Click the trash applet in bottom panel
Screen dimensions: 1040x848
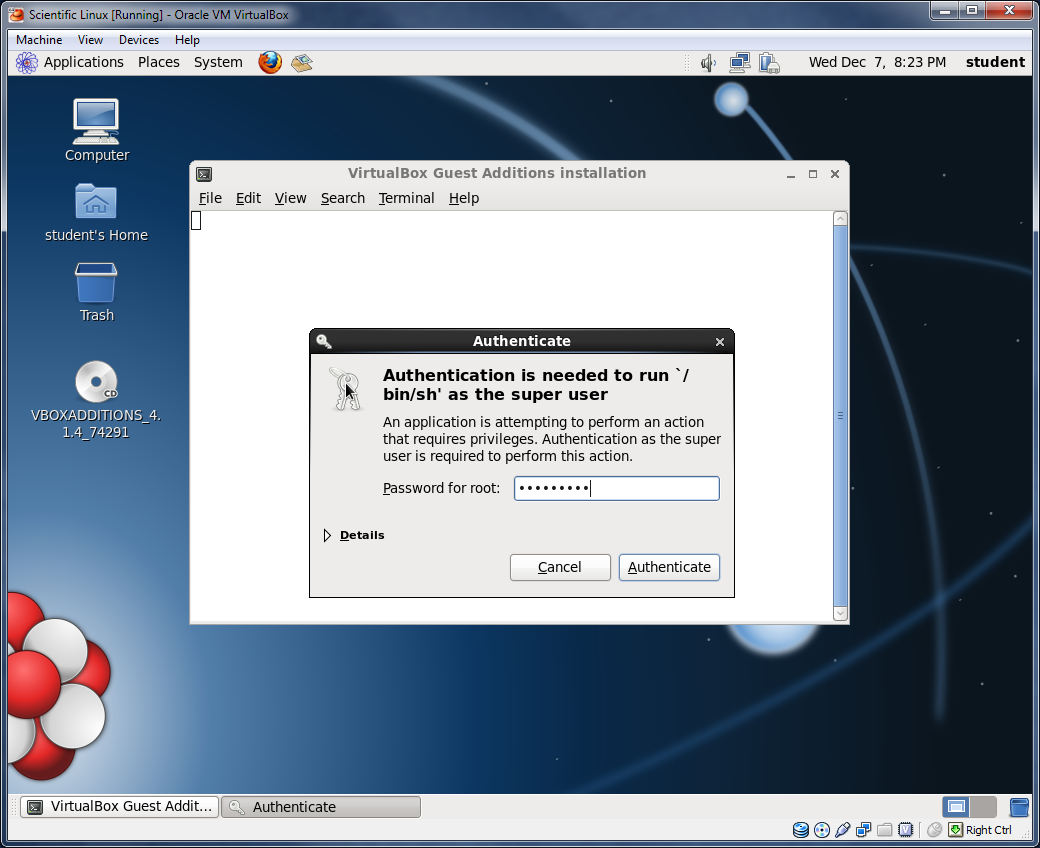click(x=1019, y=807)
